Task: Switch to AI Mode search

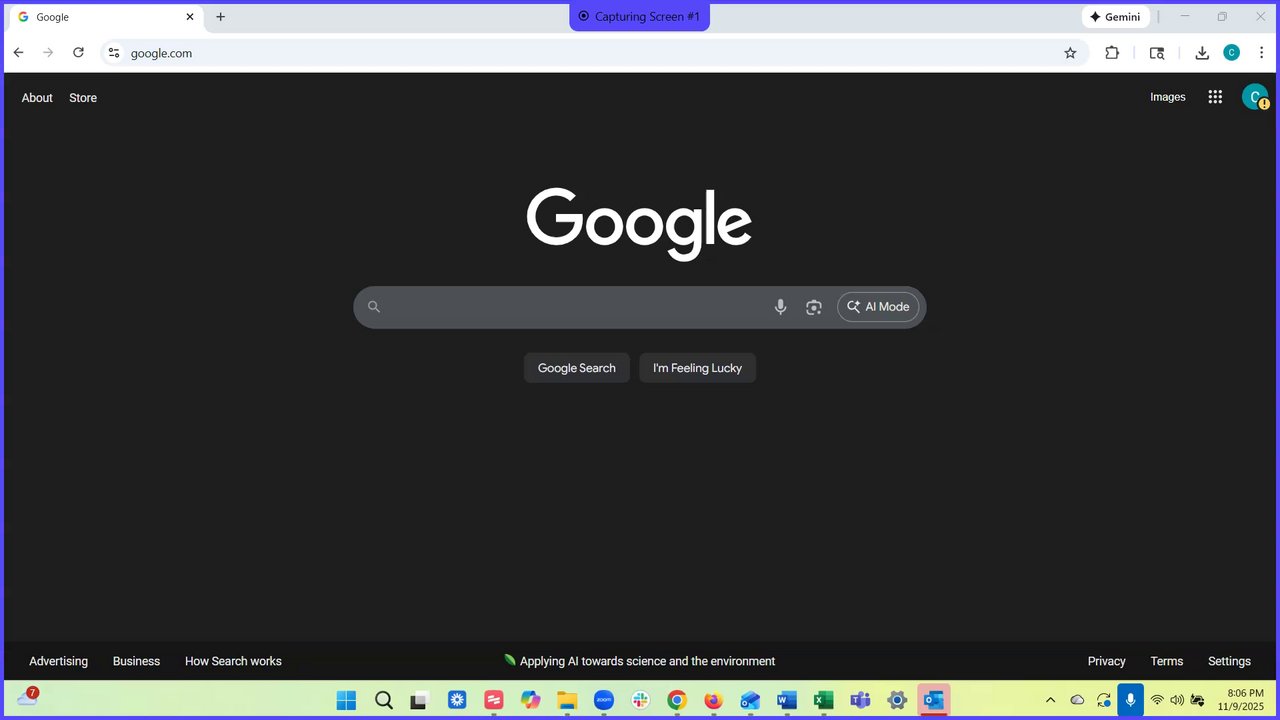Action: pos(878,307)
